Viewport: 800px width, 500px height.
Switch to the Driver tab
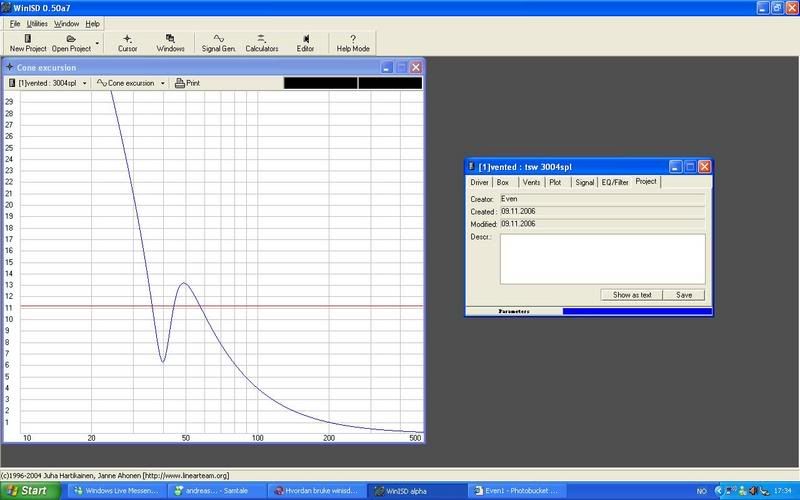(480, 183)
